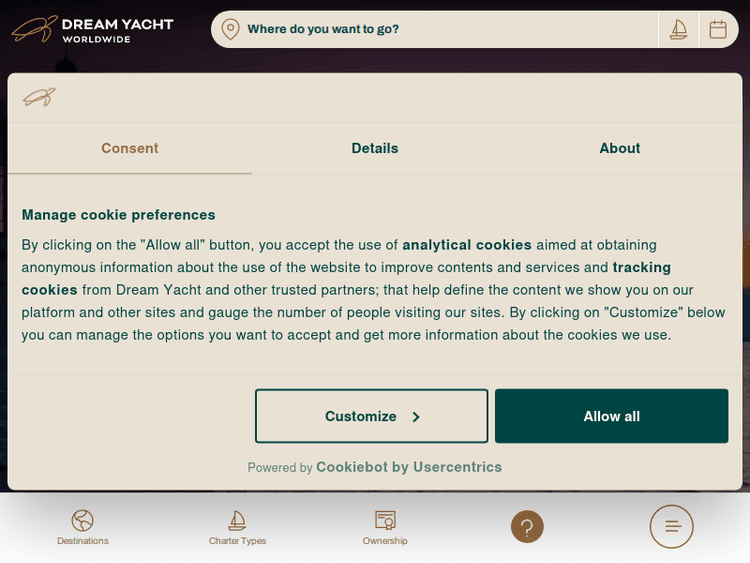Click the location pin icon in search bar
The image size is (750, 563).
tap(230, 29)
